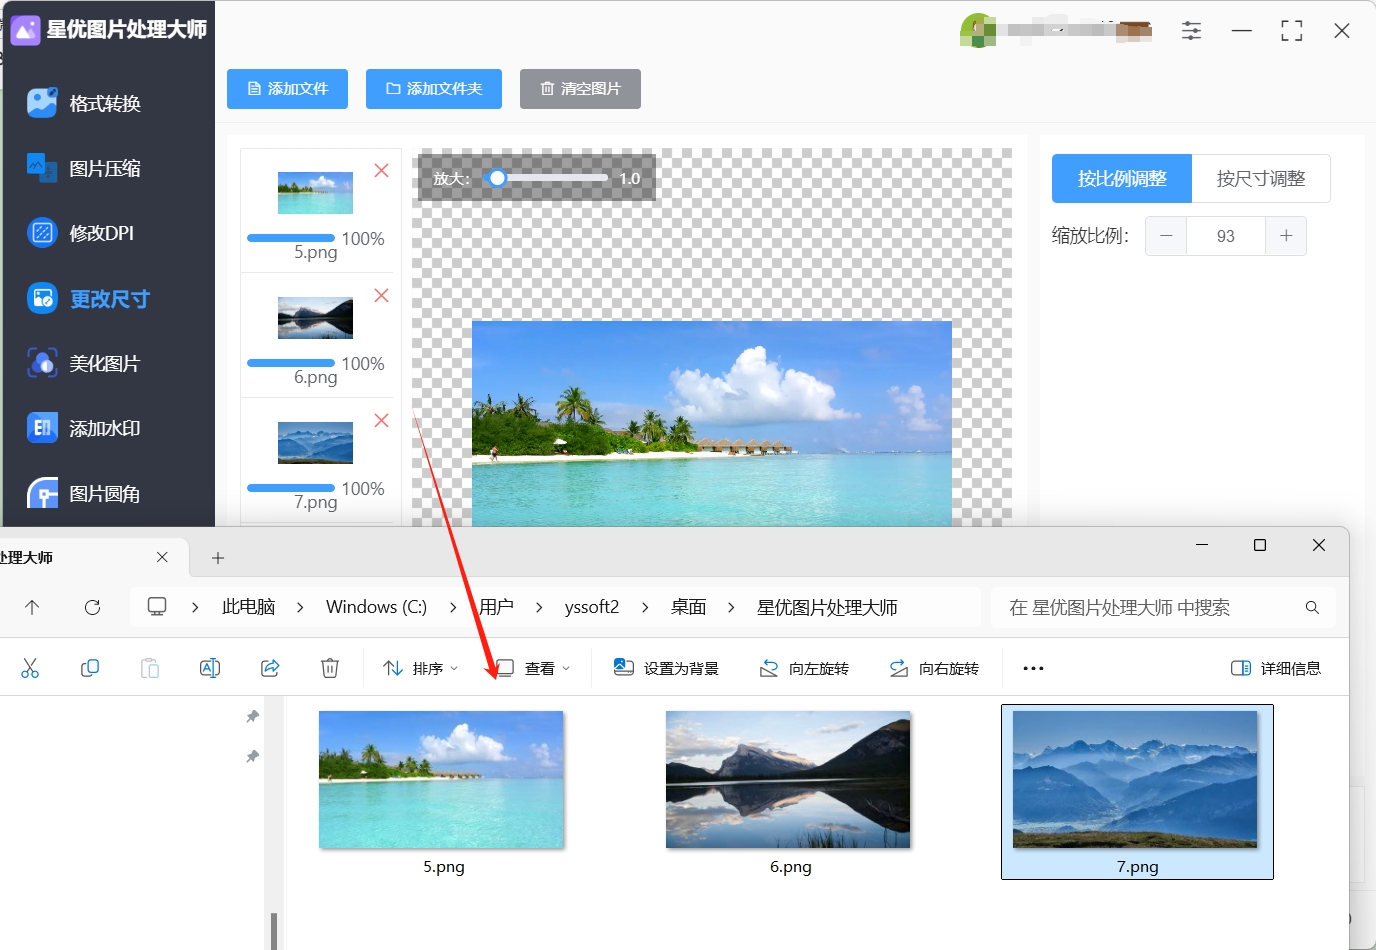Open the 排序 sort dropdown
This screenshot has height=950, width=1376.
point(421,668)
